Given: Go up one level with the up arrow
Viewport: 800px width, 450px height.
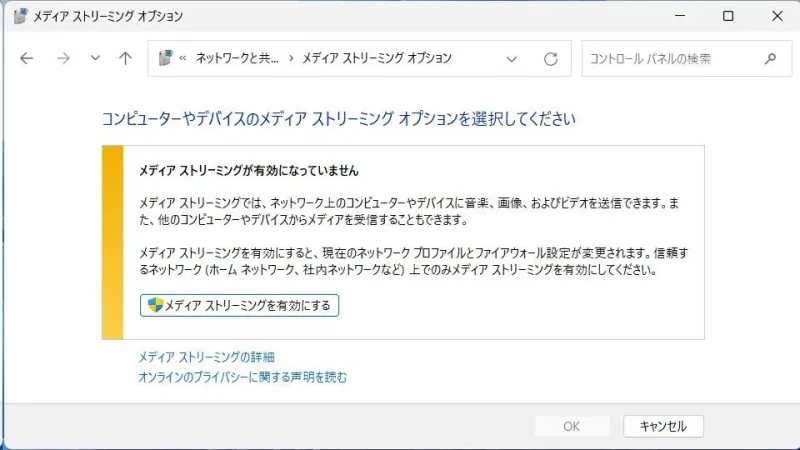Looking at the screenshot, I should pos(125,58).
